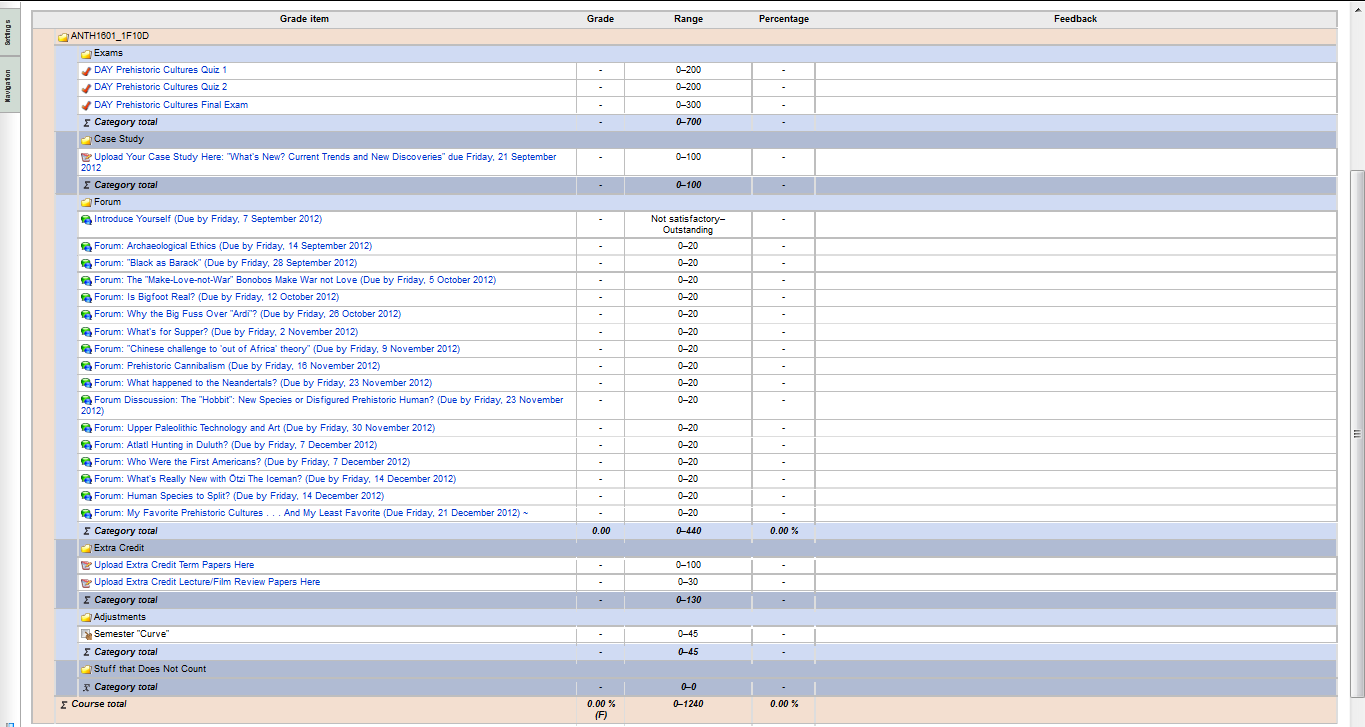Click forum icon beside Human Species to Split?
This screenshot has width=1365, height=727.
click(x=86, y=497)
